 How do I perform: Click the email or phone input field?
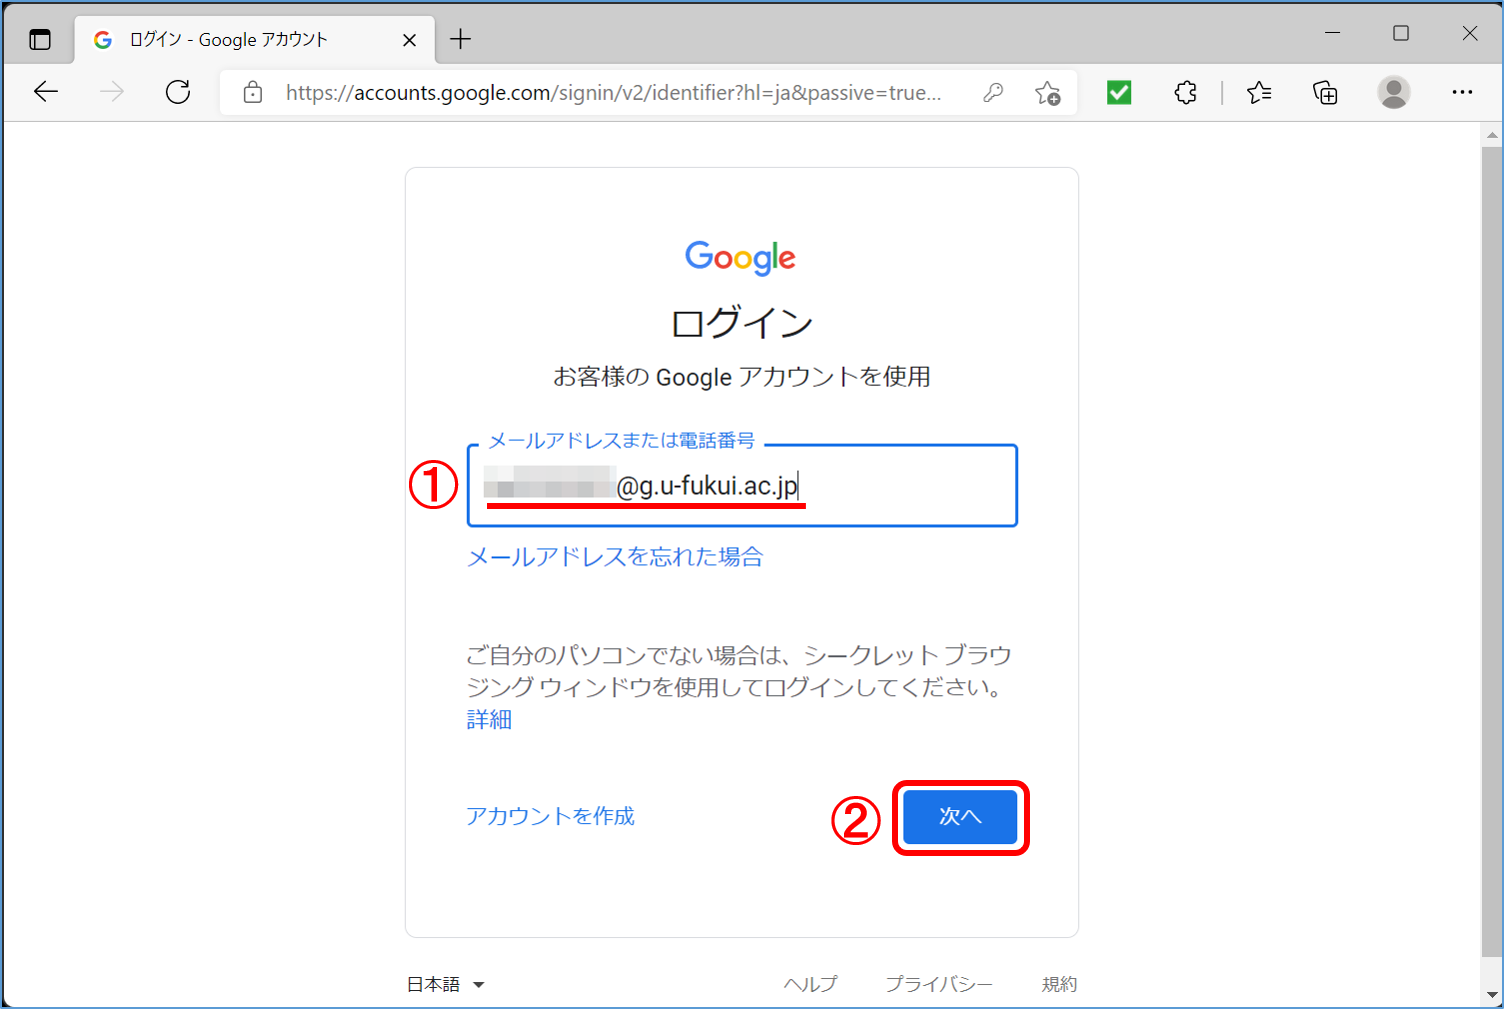click(742, 485)
